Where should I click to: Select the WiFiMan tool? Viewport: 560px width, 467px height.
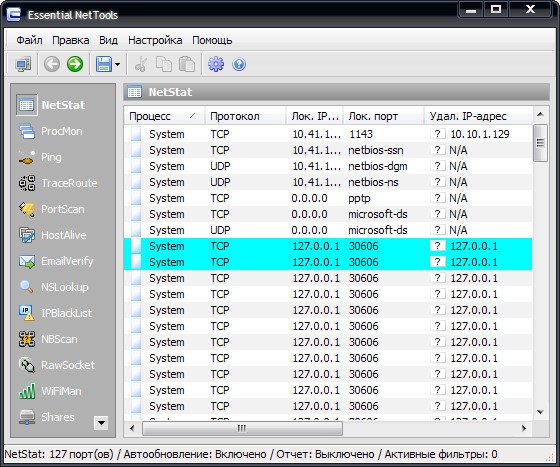tap(50, 391)
